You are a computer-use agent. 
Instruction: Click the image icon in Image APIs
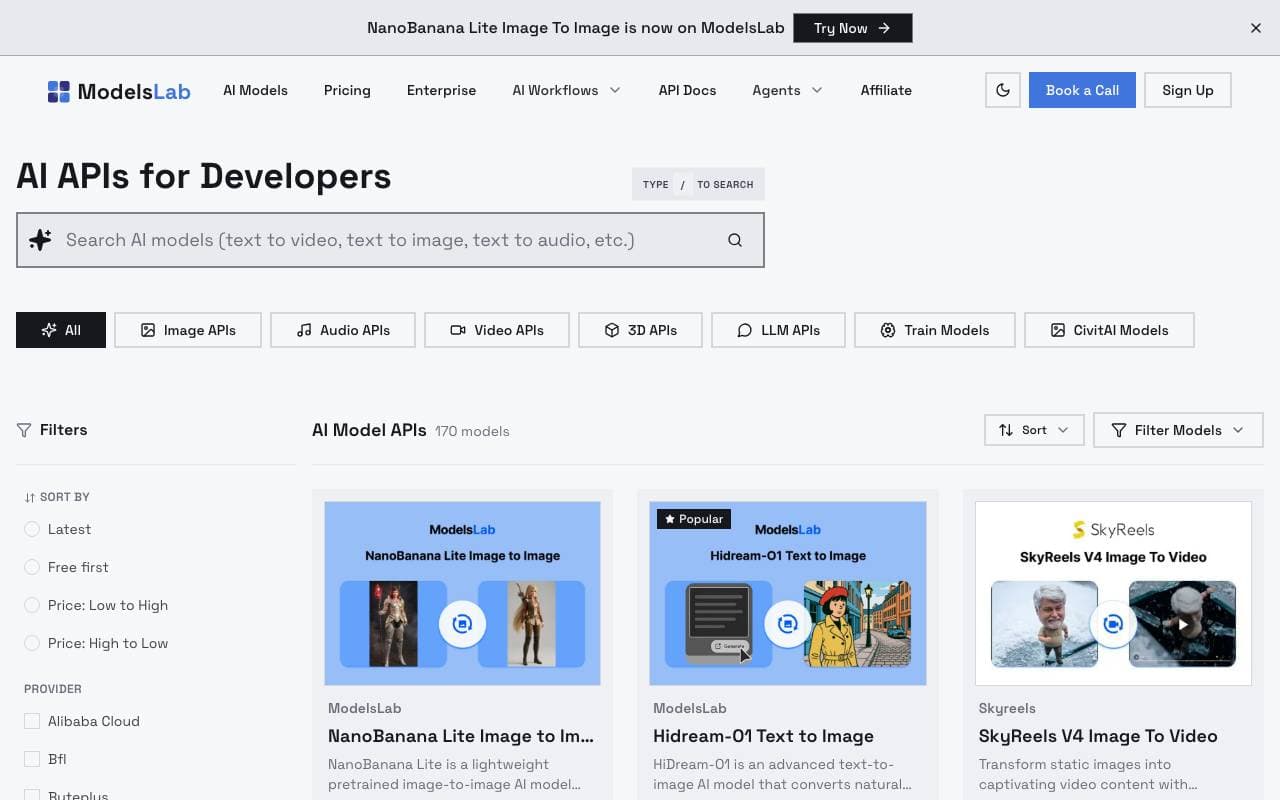click(x=148, y=330)
